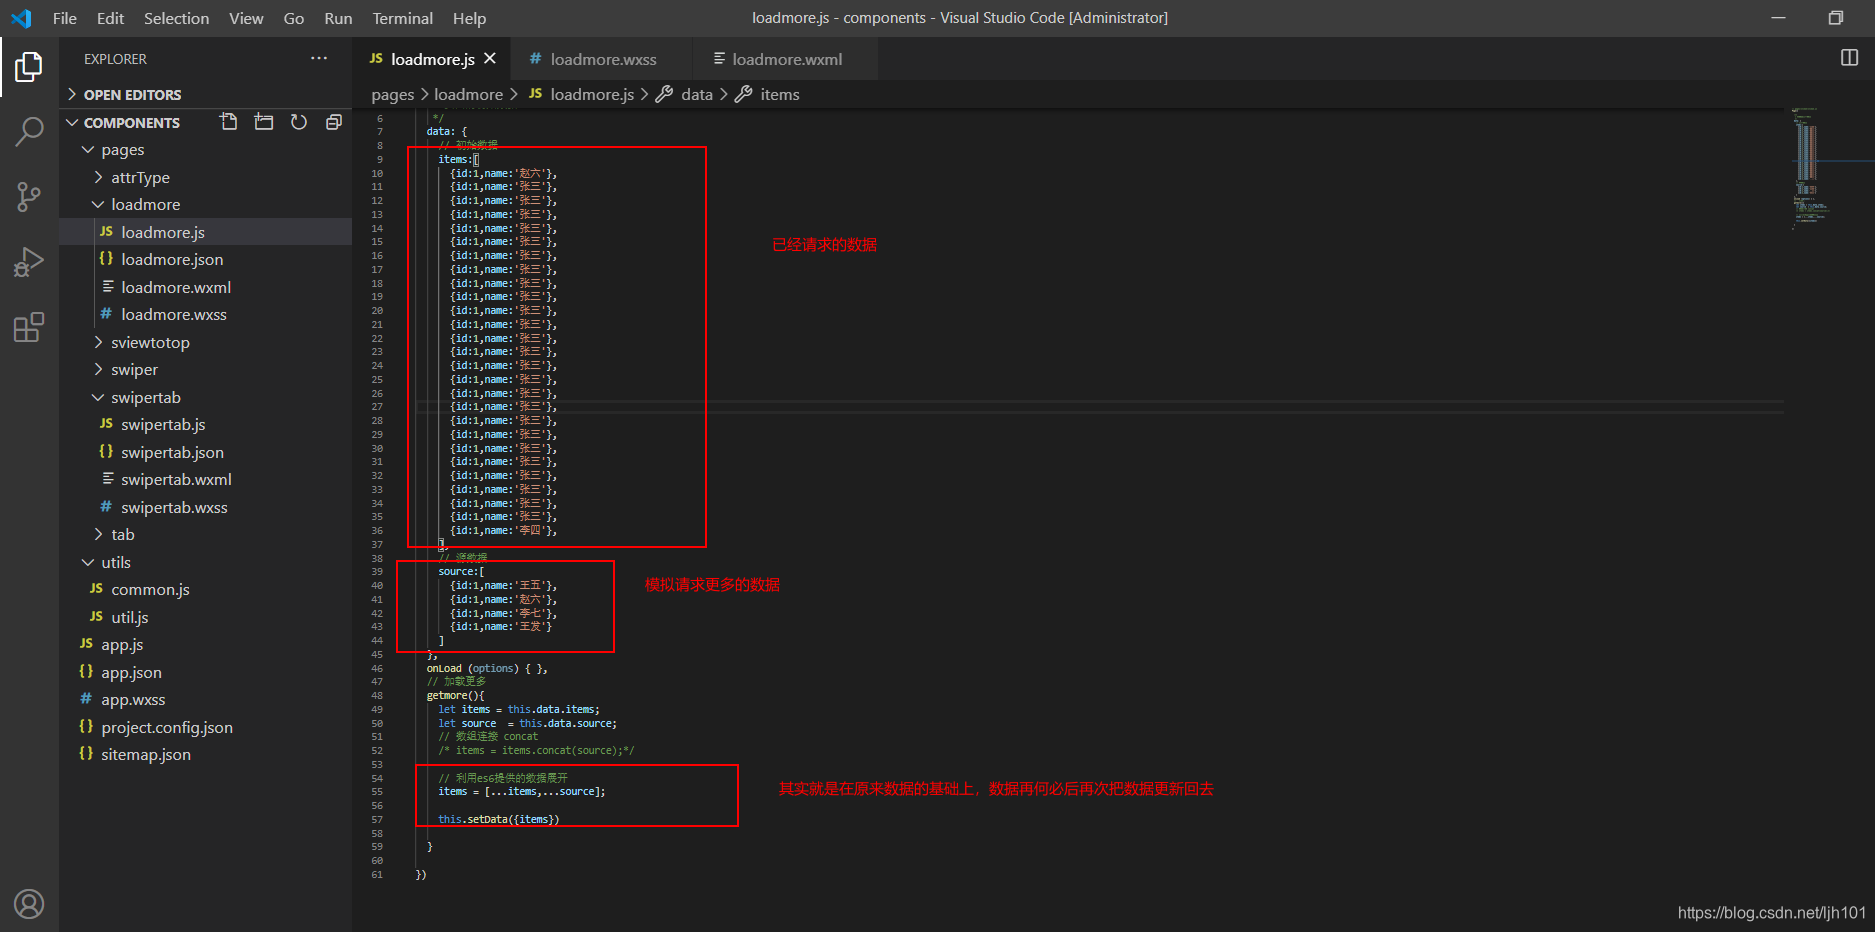This screenshot has height=932, width=1875.
Task: Collapse the utils folder
Action: coord(205,562)
